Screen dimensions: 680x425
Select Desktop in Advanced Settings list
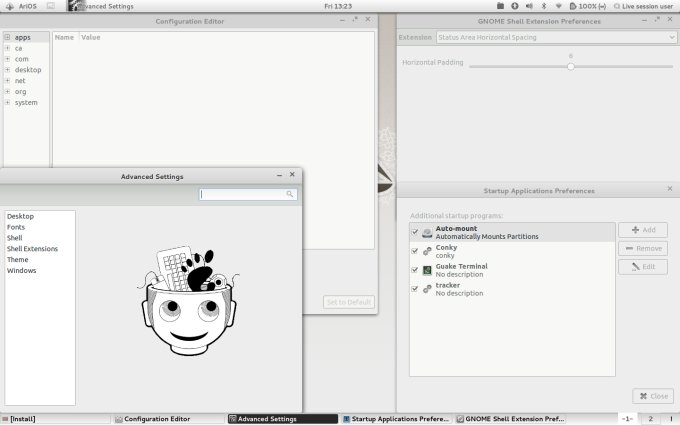pos(20,216)
